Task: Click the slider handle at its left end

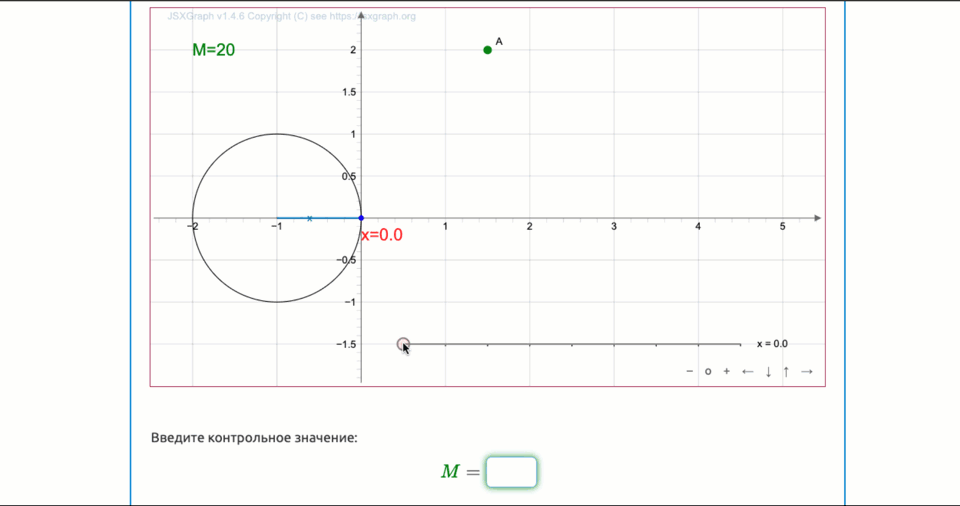Action: click(x=403, y=344)
